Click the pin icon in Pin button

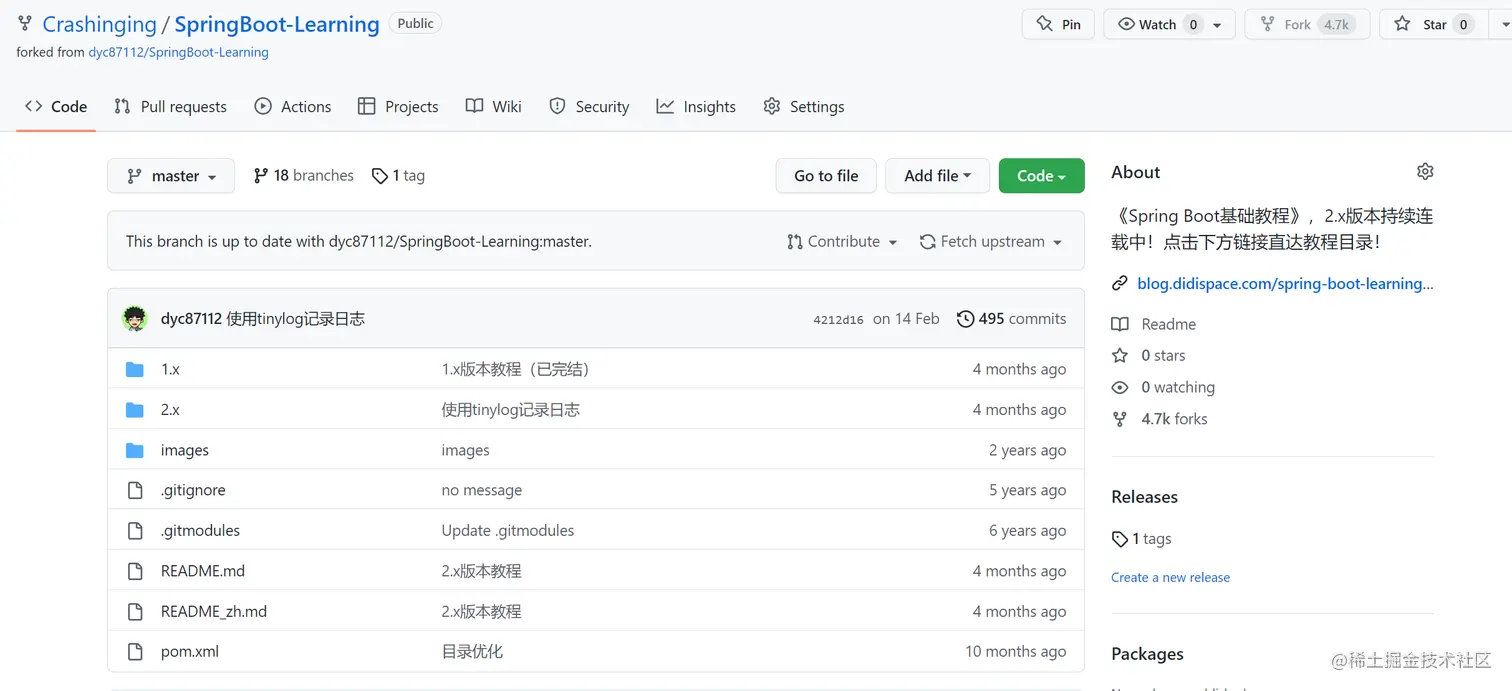click(1045, 24)
